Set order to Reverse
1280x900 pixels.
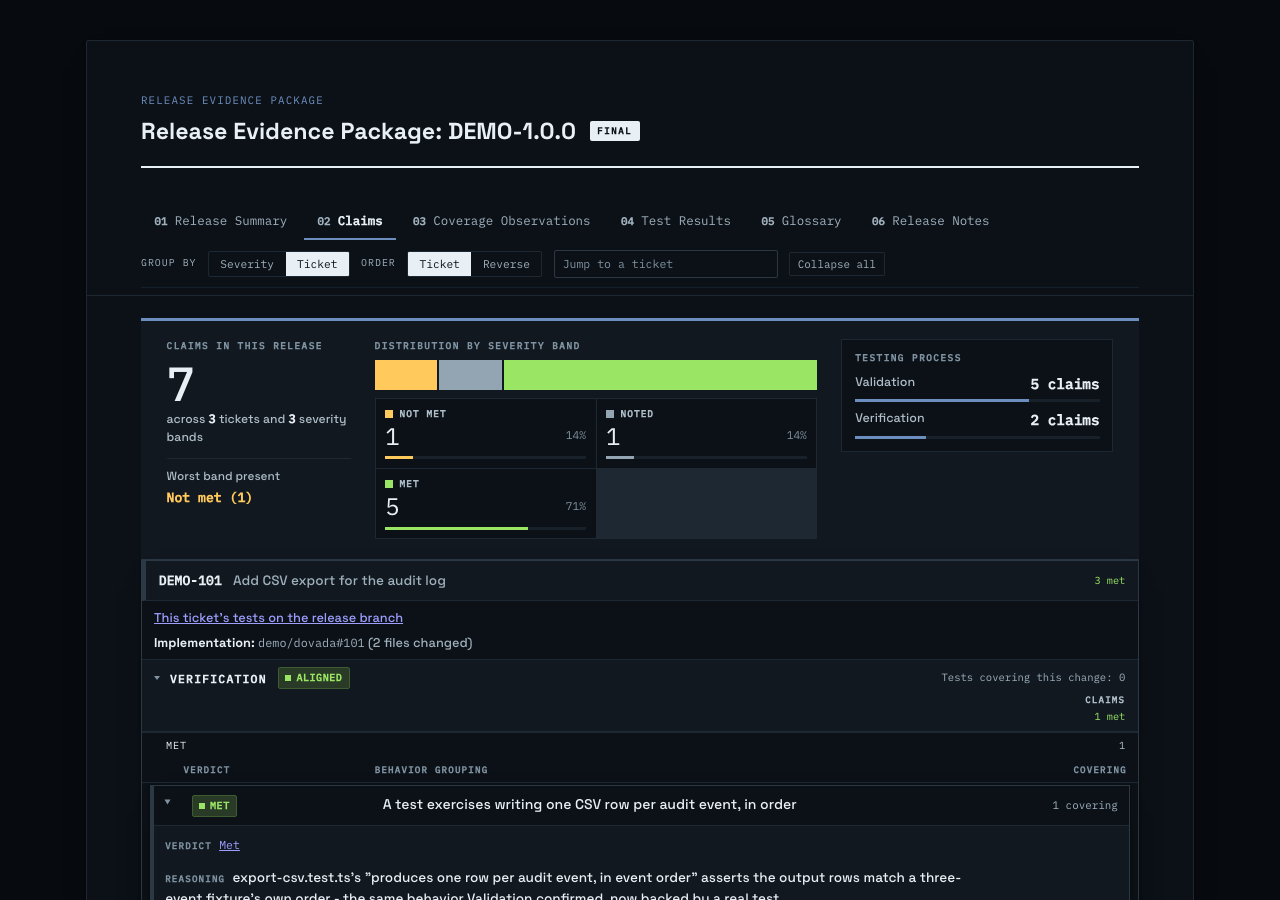point(506,264)
